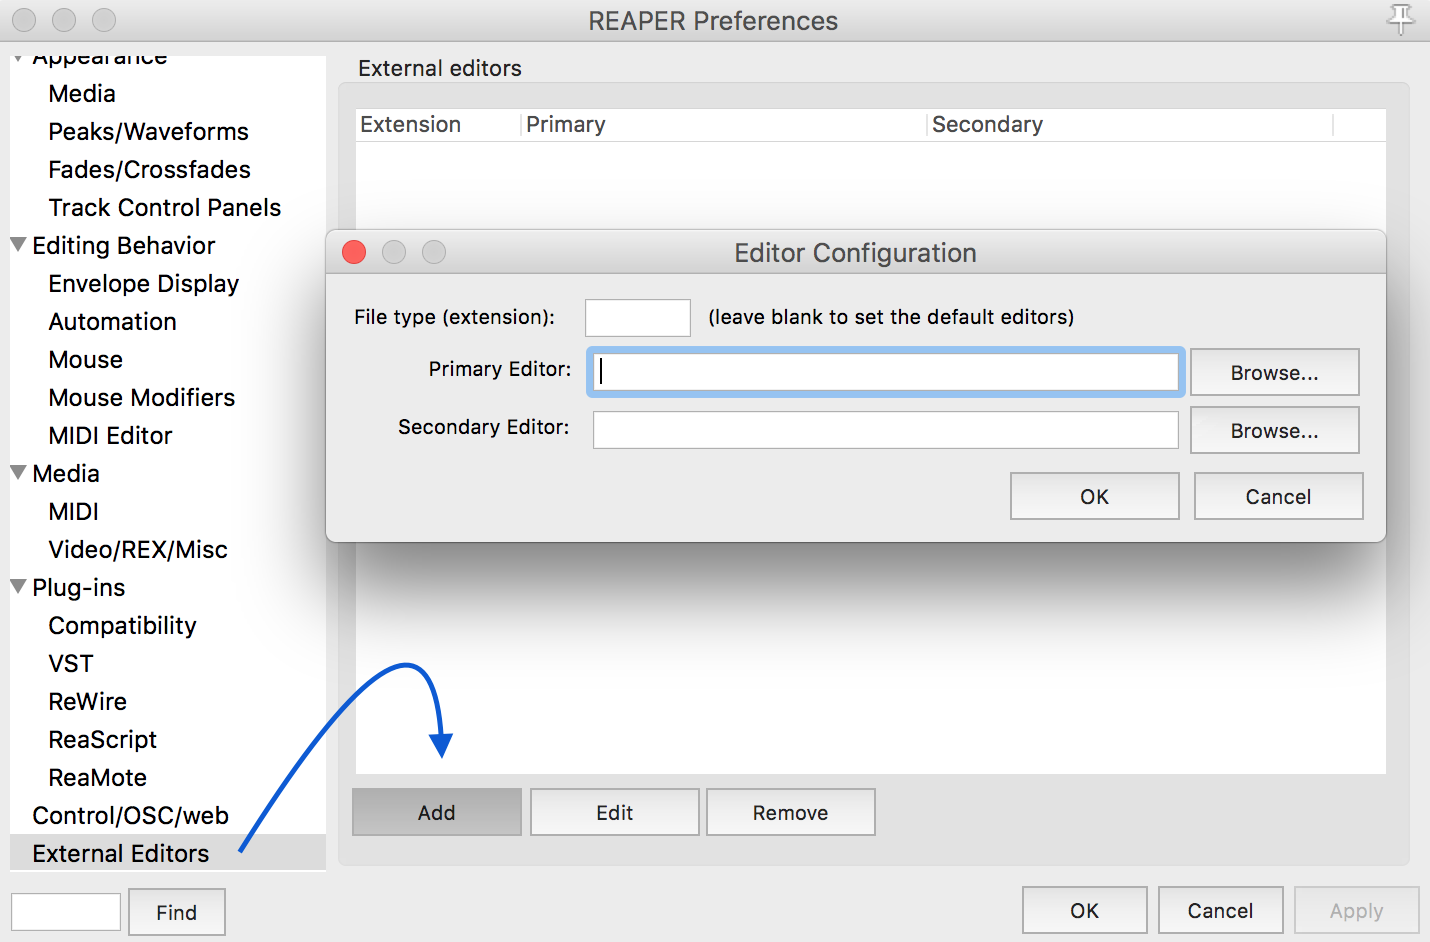Click the Find button
The height and width of the screenshot is (942, 1430).
click(x=177, y=912)
